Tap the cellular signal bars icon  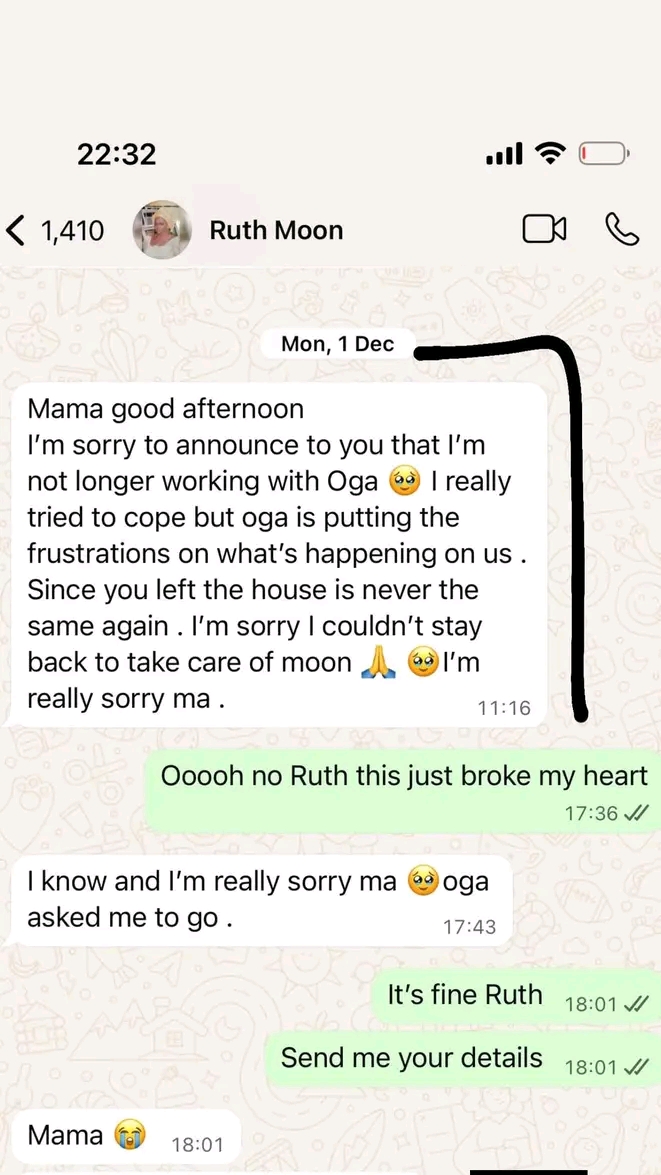[x=504, y=155]
